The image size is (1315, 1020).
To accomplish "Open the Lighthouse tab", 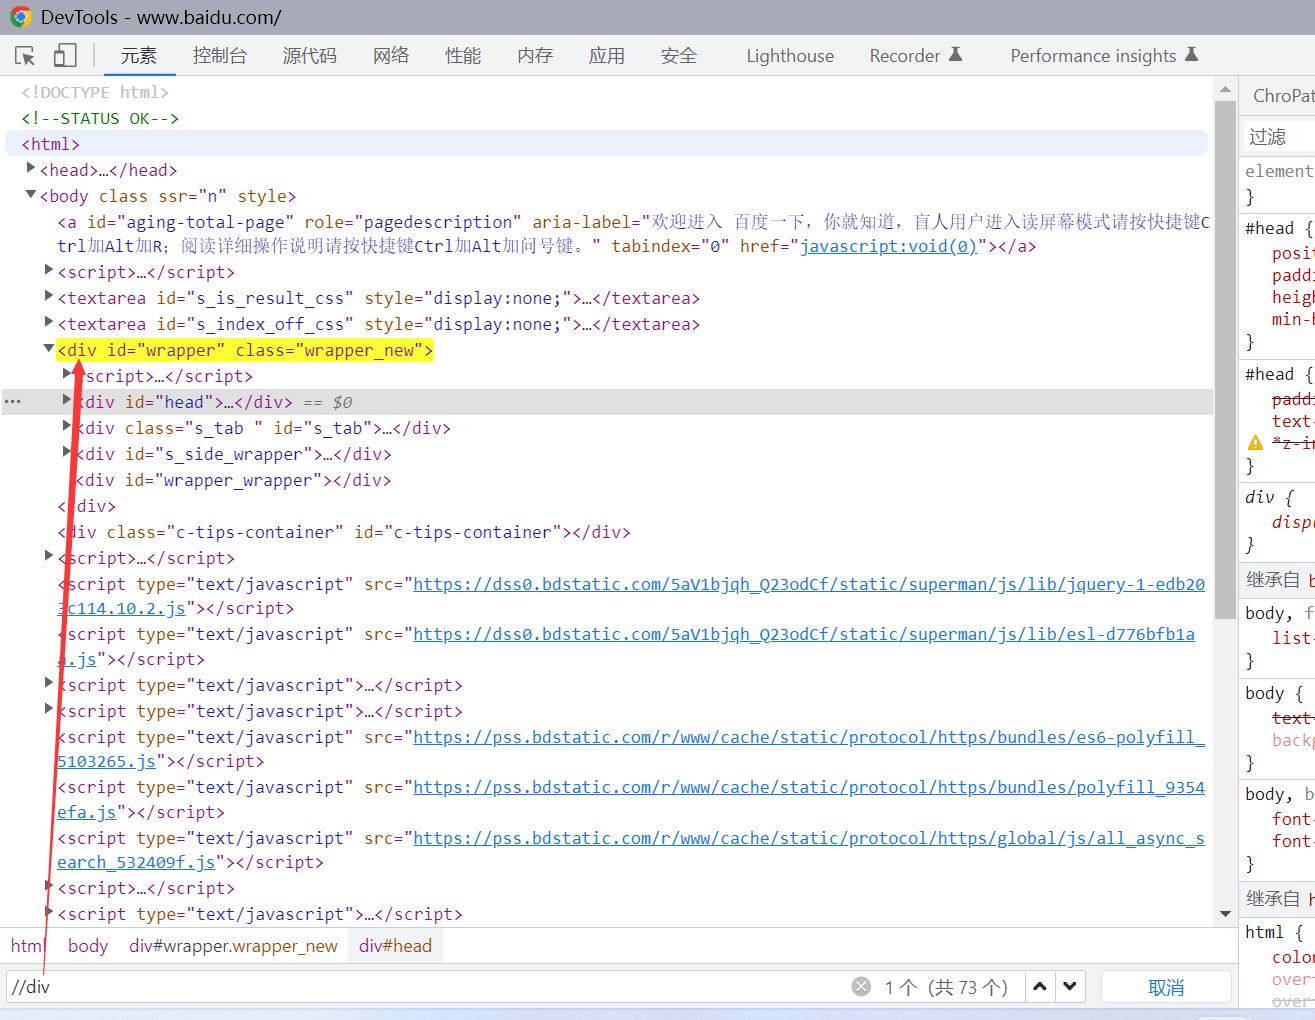I will tap(790, 56).
